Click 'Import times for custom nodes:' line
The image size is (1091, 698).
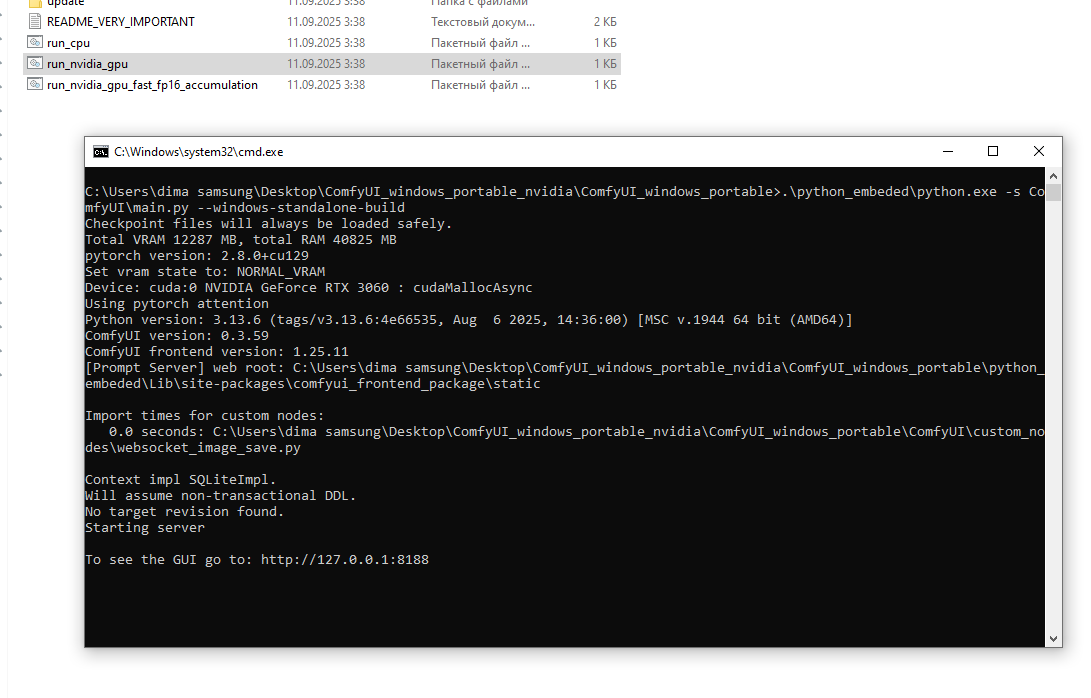pyautogui.click(x=205, y=415)
